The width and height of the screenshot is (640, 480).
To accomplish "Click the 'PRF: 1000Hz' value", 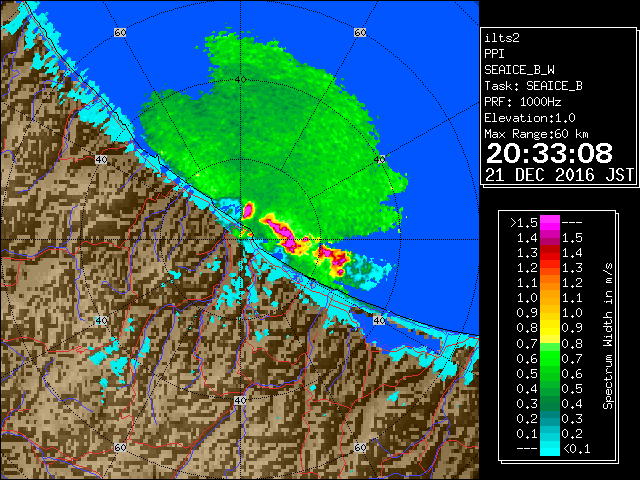I will point(523,102).
